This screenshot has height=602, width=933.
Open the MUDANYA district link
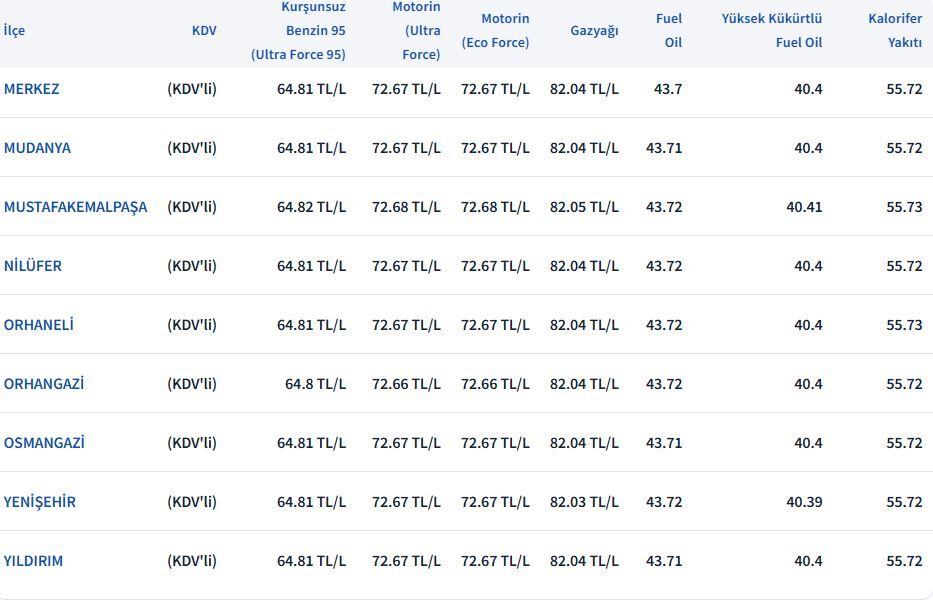38,148
